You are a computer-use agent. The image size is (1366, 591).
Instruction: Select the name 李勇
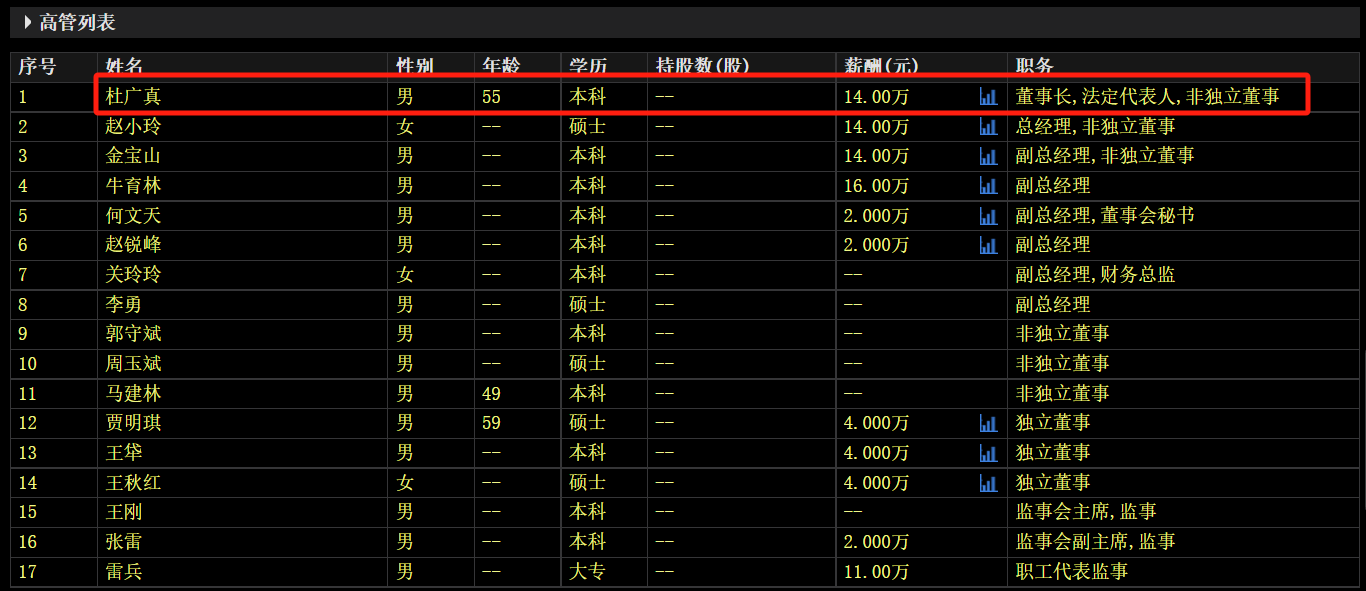pos(124,305)
